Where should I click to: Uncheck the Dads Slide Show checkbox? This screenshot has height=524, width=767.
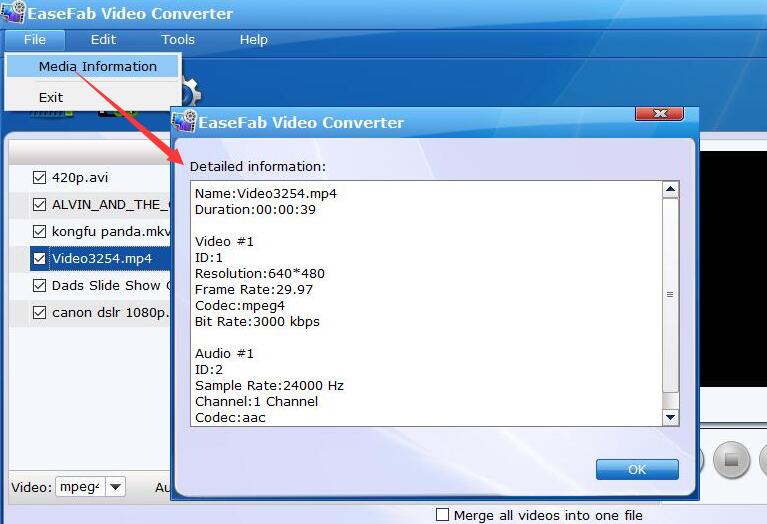click(39, 285)
